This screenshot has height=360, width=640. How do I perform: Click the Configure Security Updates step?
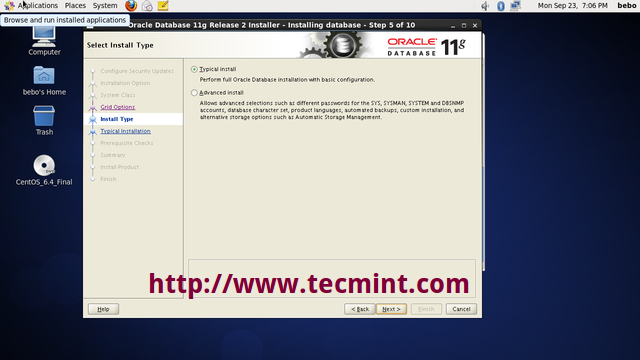pos(137,71)
